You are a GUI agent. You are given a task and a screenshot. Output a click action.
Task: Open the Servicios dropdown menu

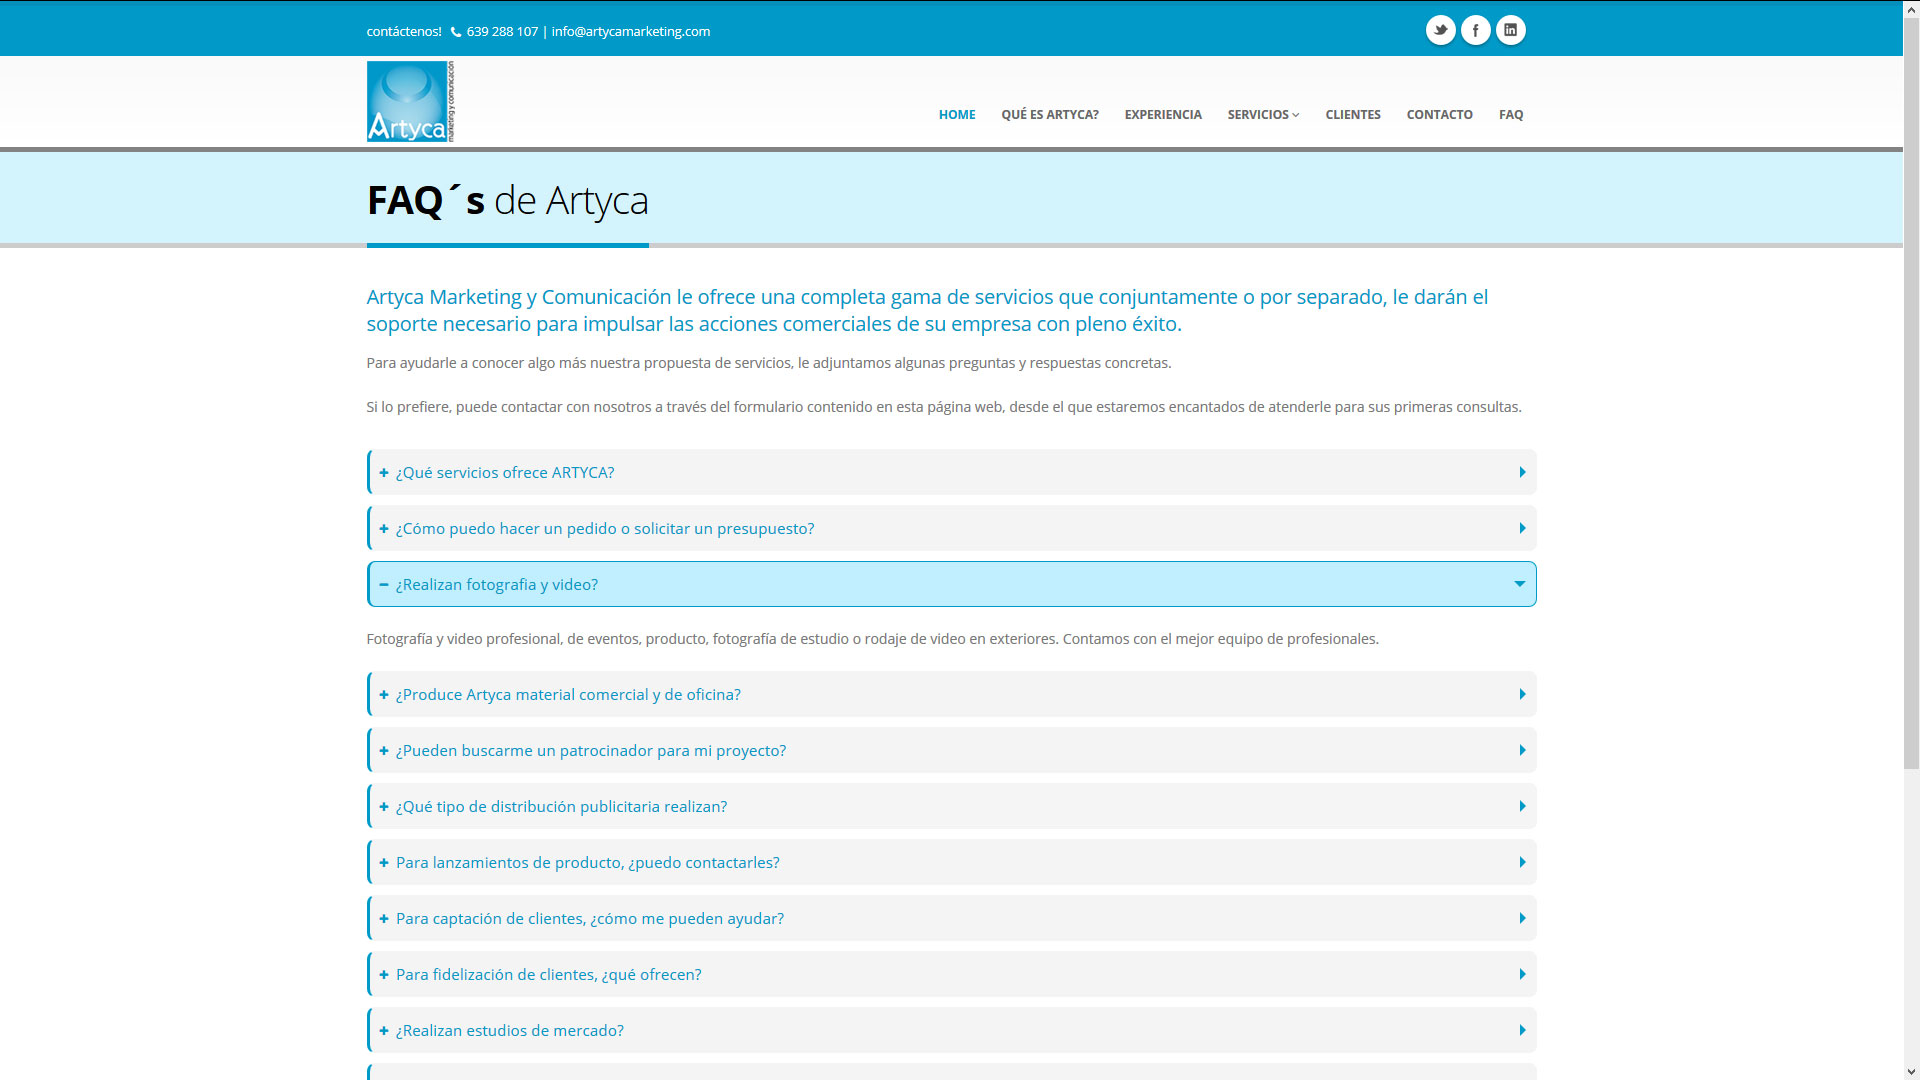point(1262,115)
